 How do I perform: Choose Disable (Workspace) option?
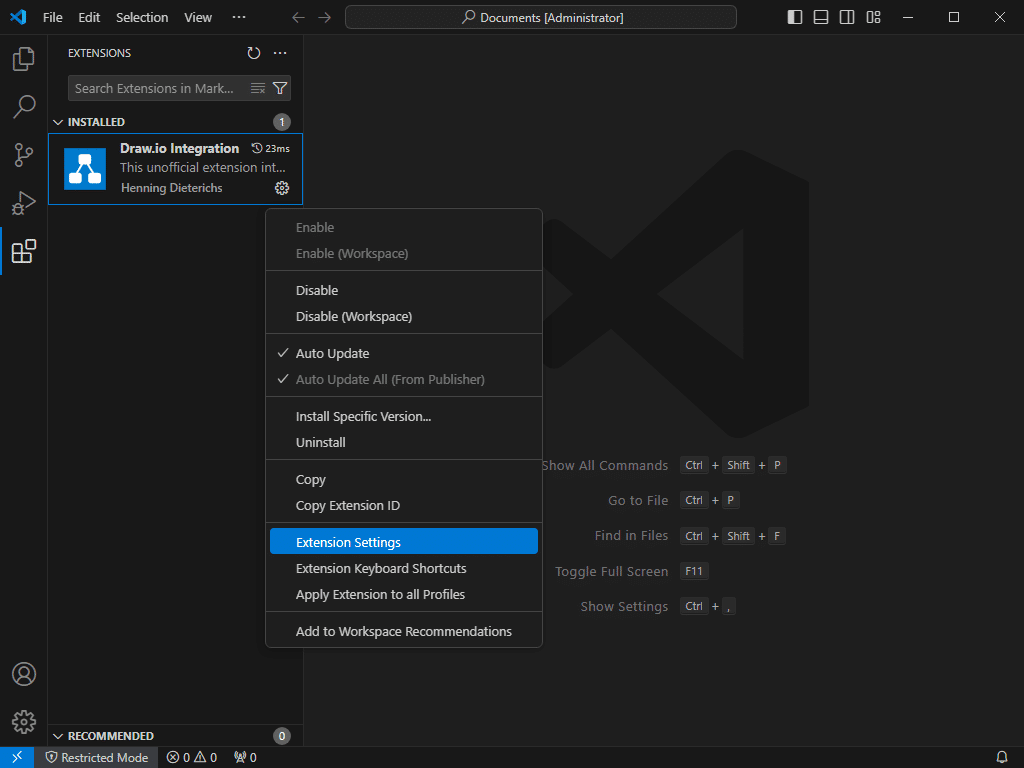404,317
